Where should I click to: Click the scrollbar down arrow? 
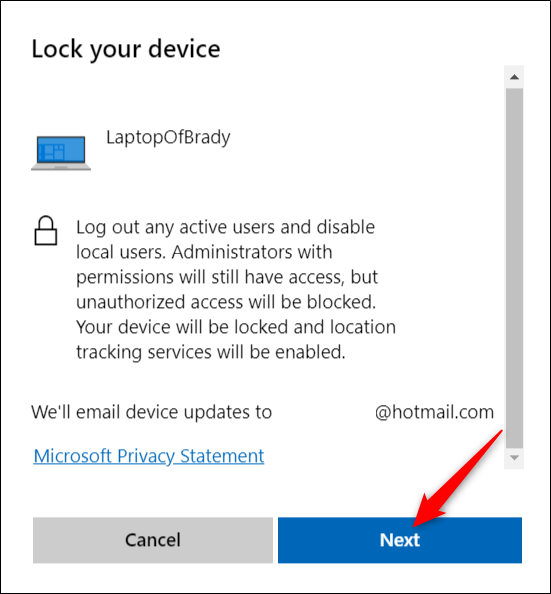[x=514, y=458]
